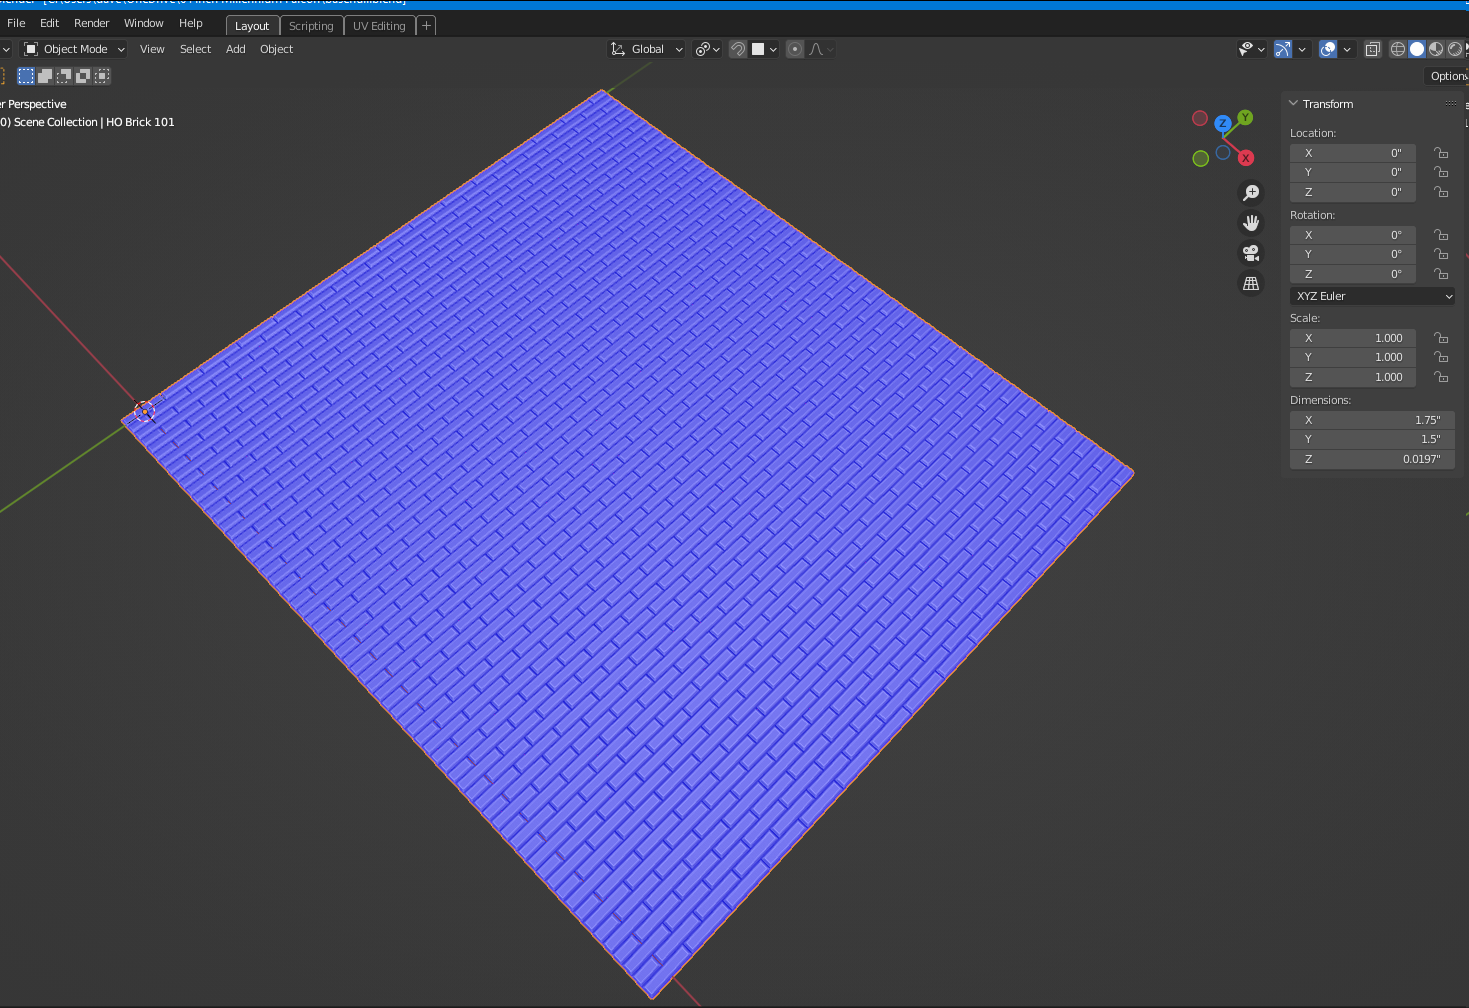Choose the 'Extend selection' mode icon
This screenshot has width=1469, height=1008.
[x=45, y=76]
